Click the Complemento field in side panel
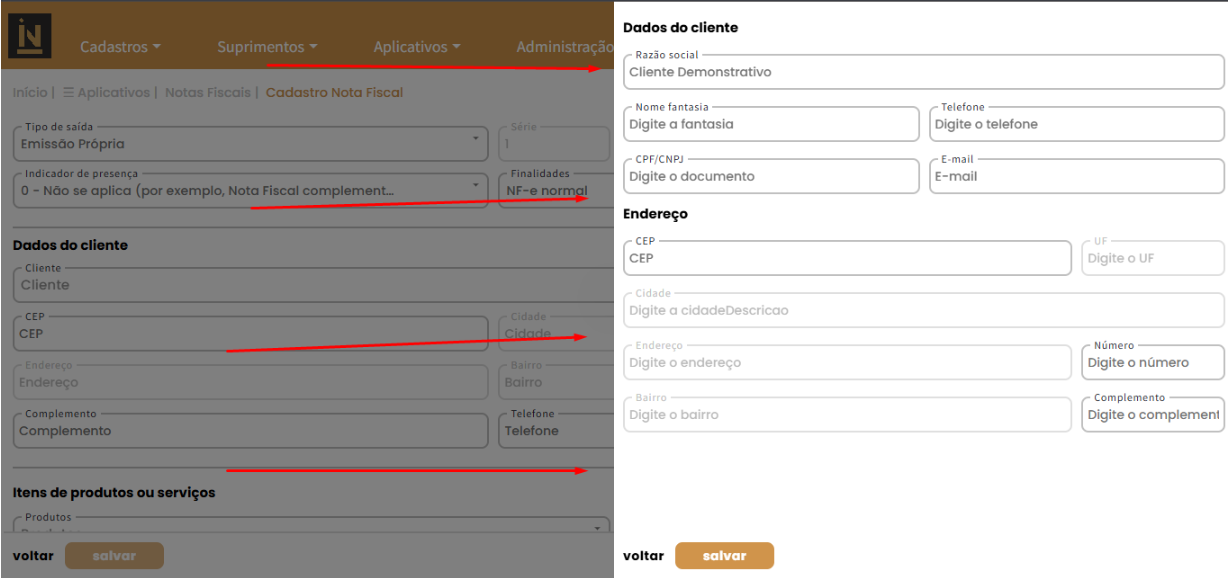1232x578 pixels. [x=1153, y=414]
